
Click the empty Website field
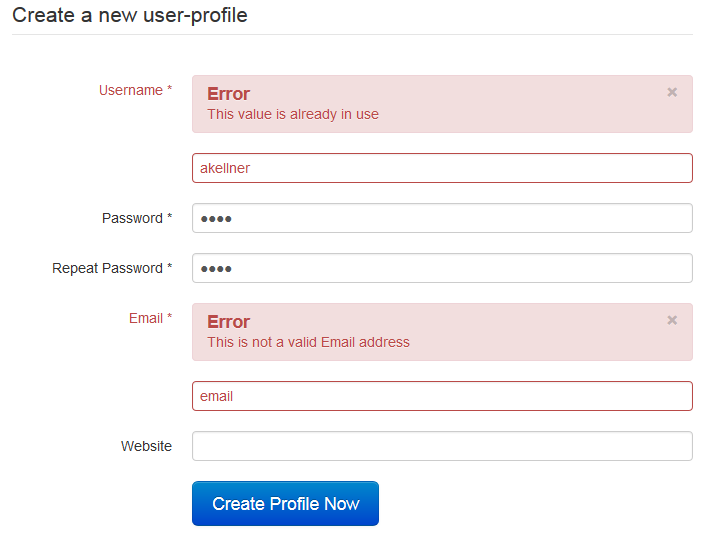pos(442,446)
